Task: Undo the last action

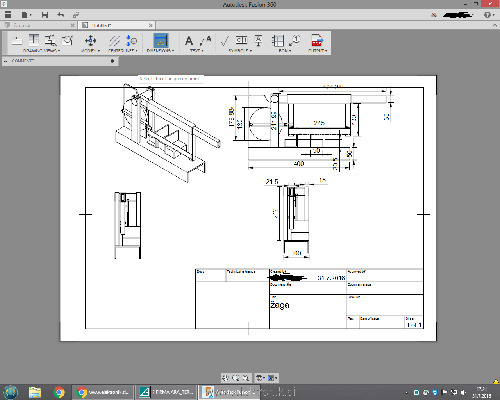Action: tap(60, 15)
